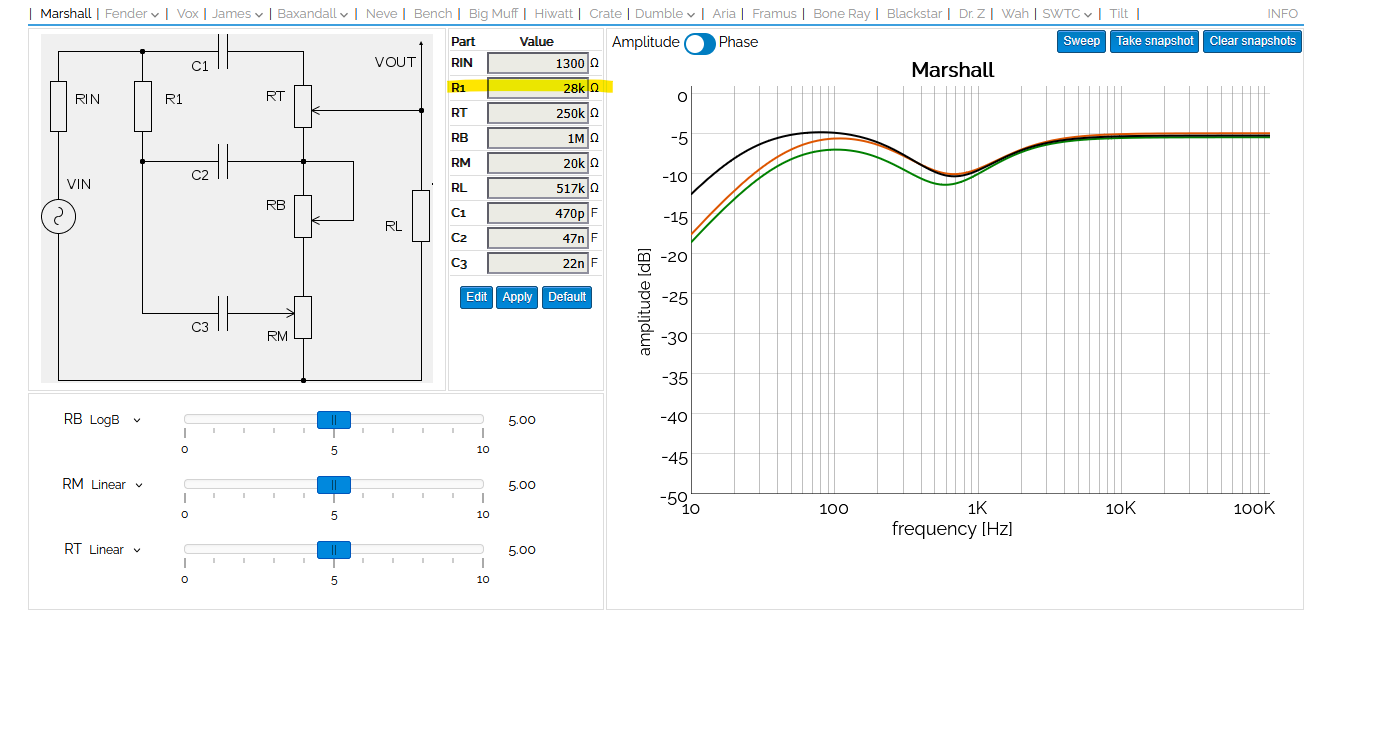Toggle the Amplitude/Phase switch

(699, 43)
